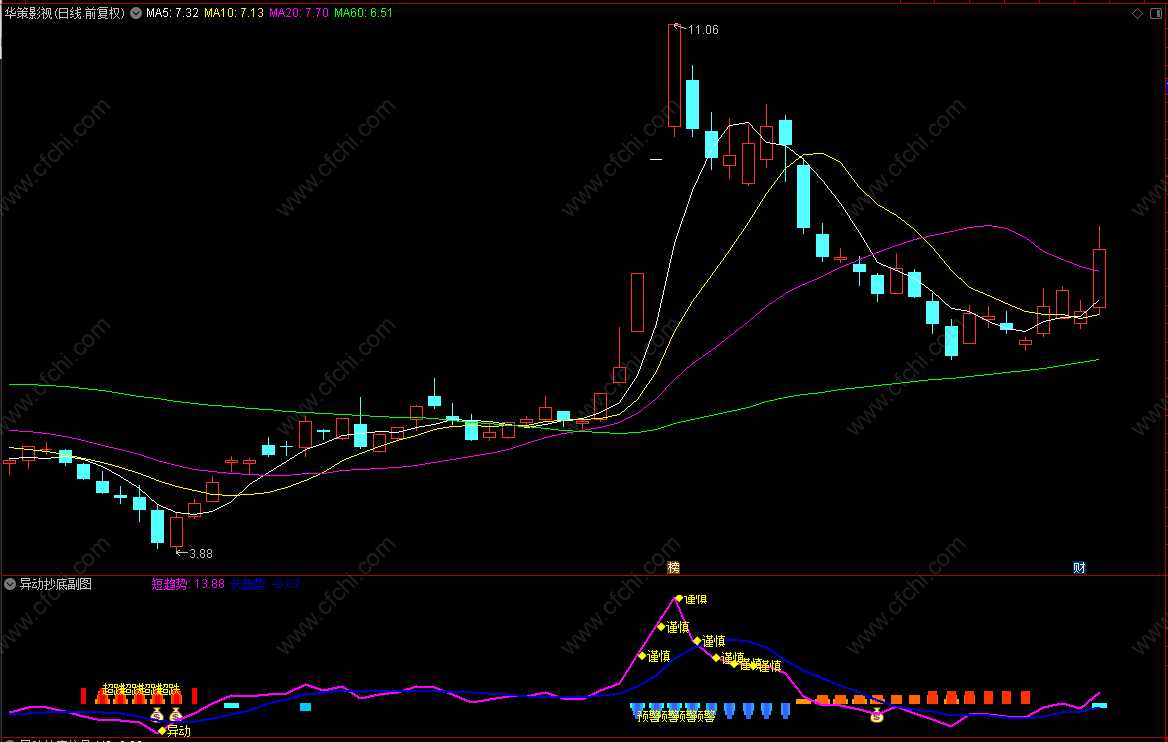This screenshot has height=742, width=1168.
Task: Click the rightmost red candlestick on chart
Action: 1099,278
